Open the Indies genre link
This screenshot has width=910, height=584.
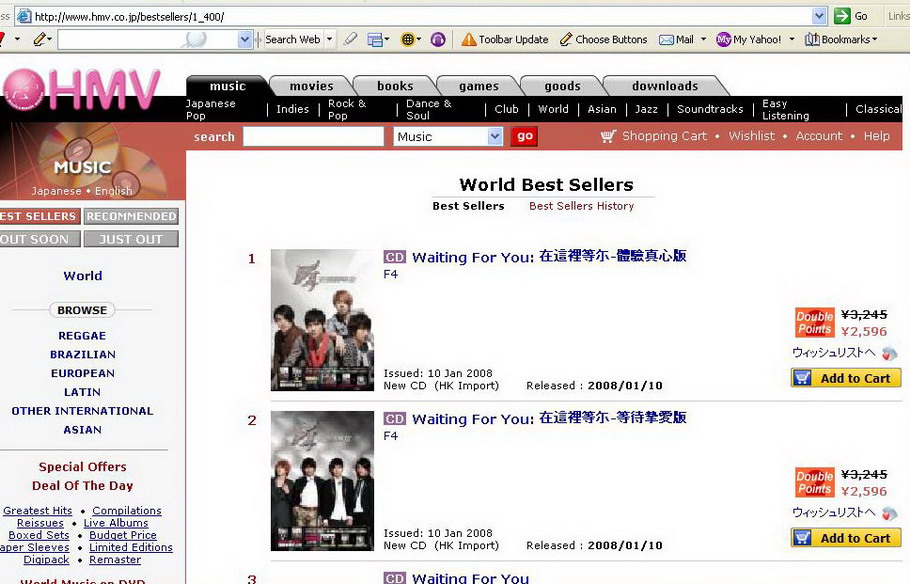pyautogui.click(x=292, y=109)
